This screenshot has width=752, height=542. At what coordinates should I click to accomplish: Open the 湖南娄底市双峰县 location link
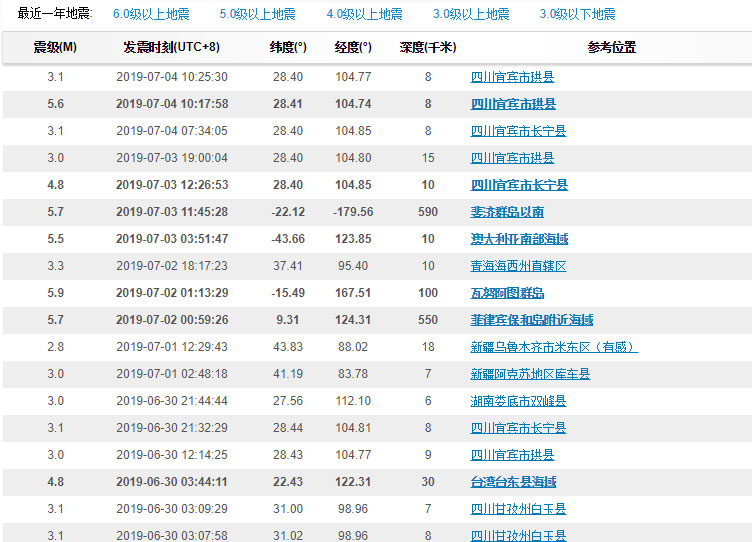click(x=518, y=401)
